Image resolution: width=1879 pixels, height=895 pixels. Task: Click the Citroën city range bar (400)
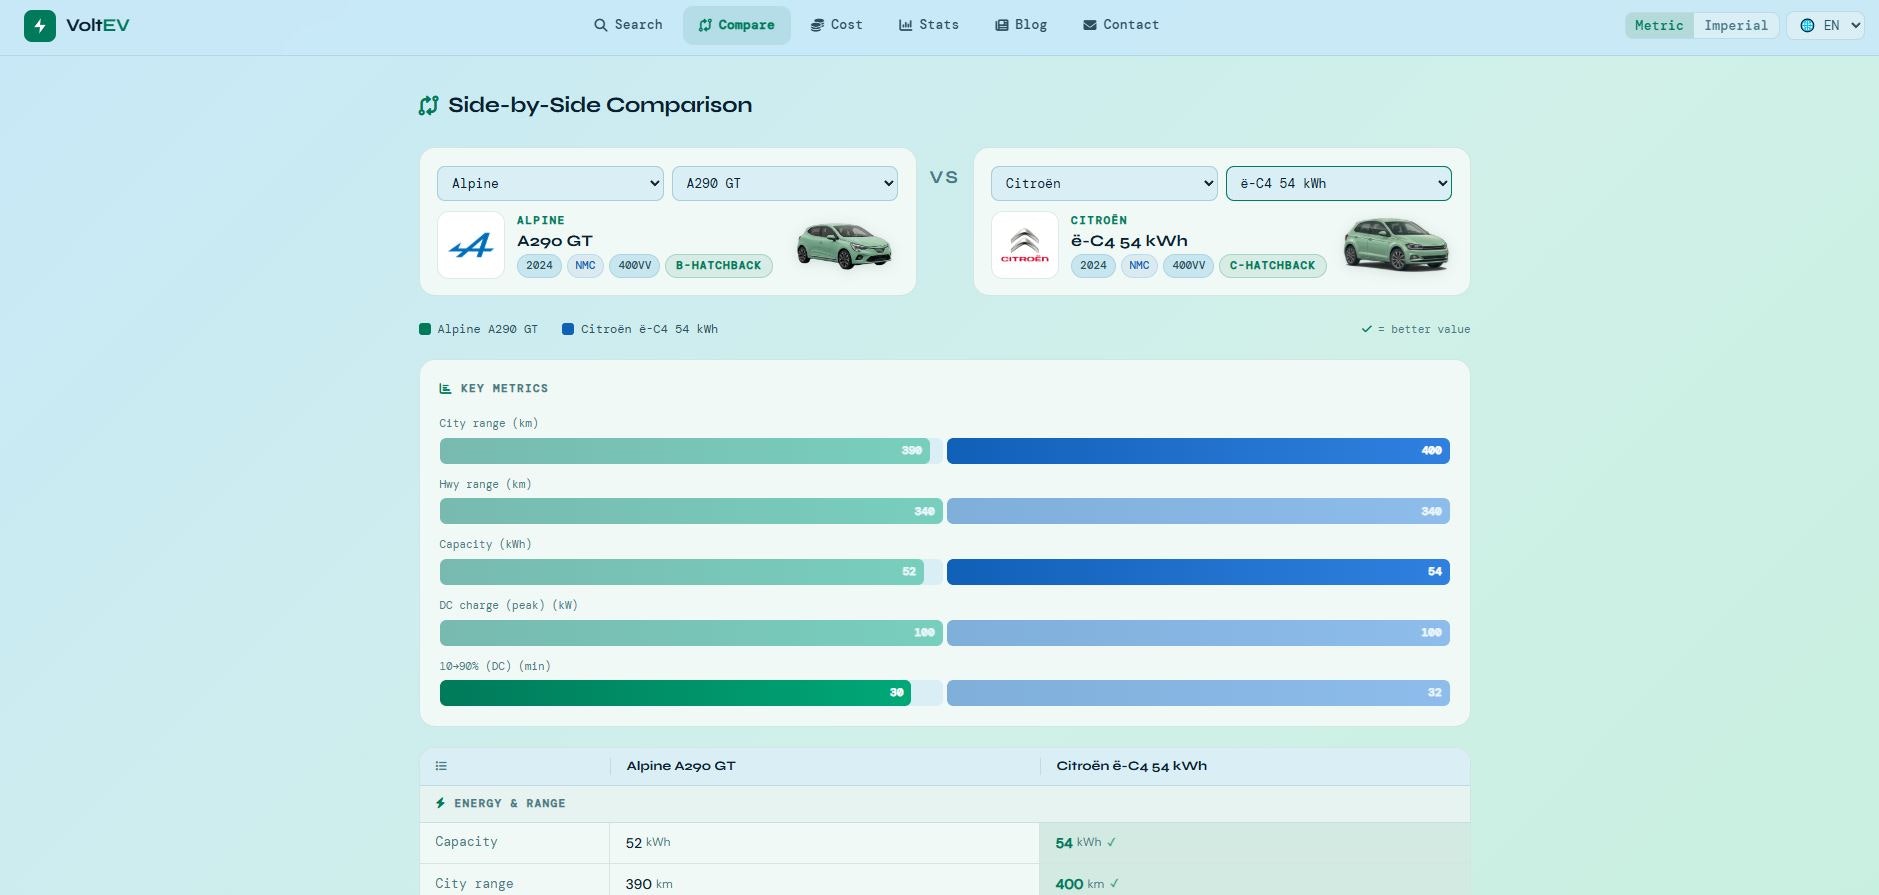click(1198, 451)
